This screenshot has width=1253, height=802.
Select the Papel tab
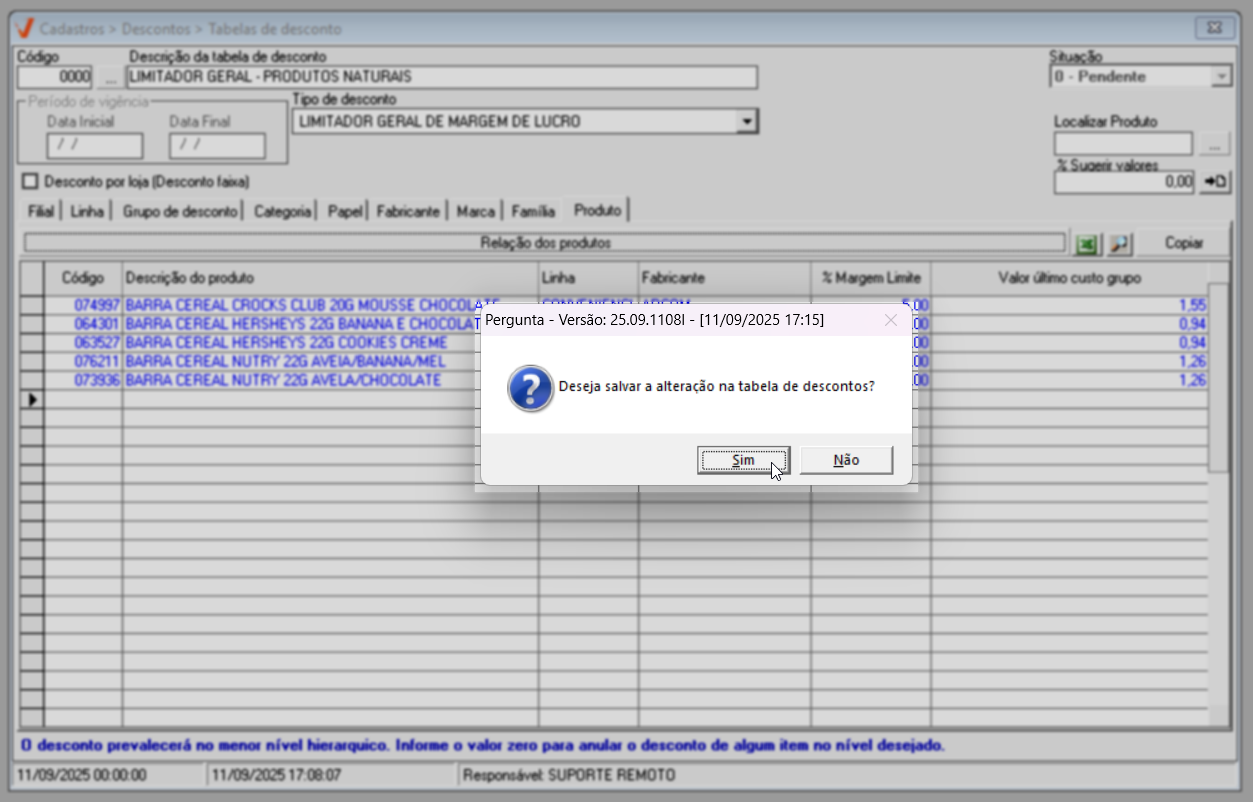(345, 211)
